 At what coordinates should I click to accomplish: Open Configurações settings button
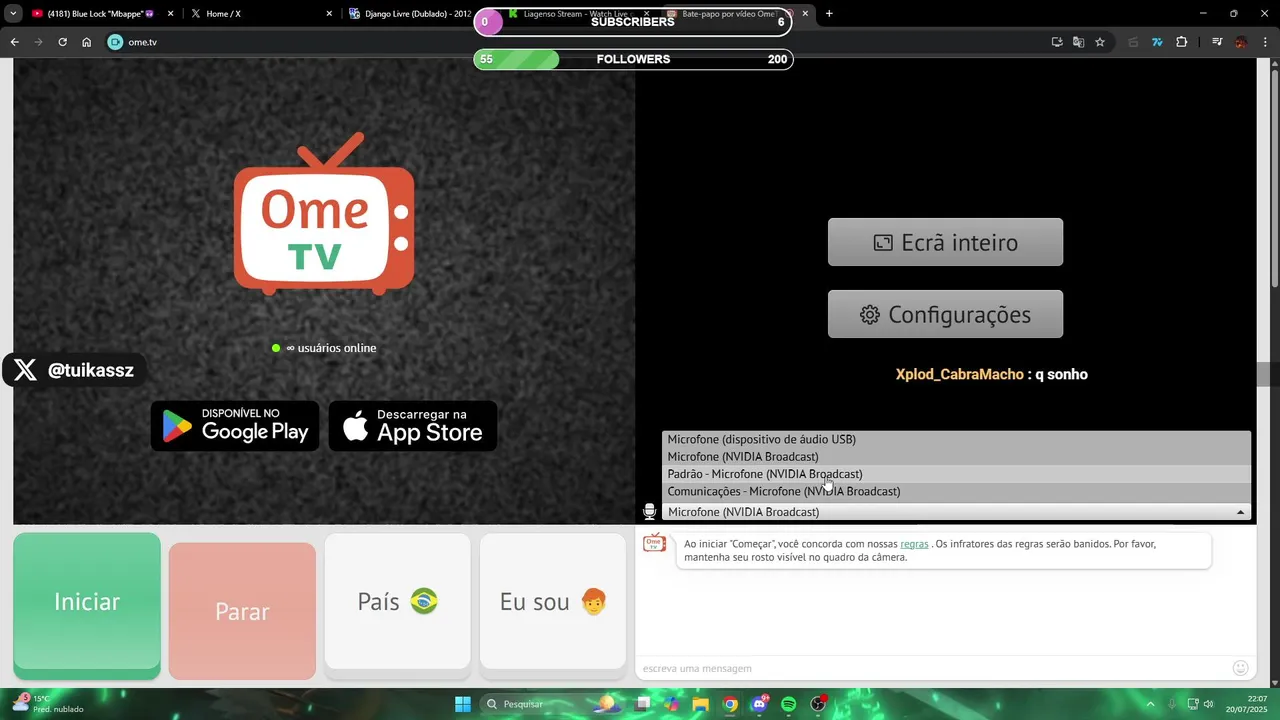pos(945,314)
